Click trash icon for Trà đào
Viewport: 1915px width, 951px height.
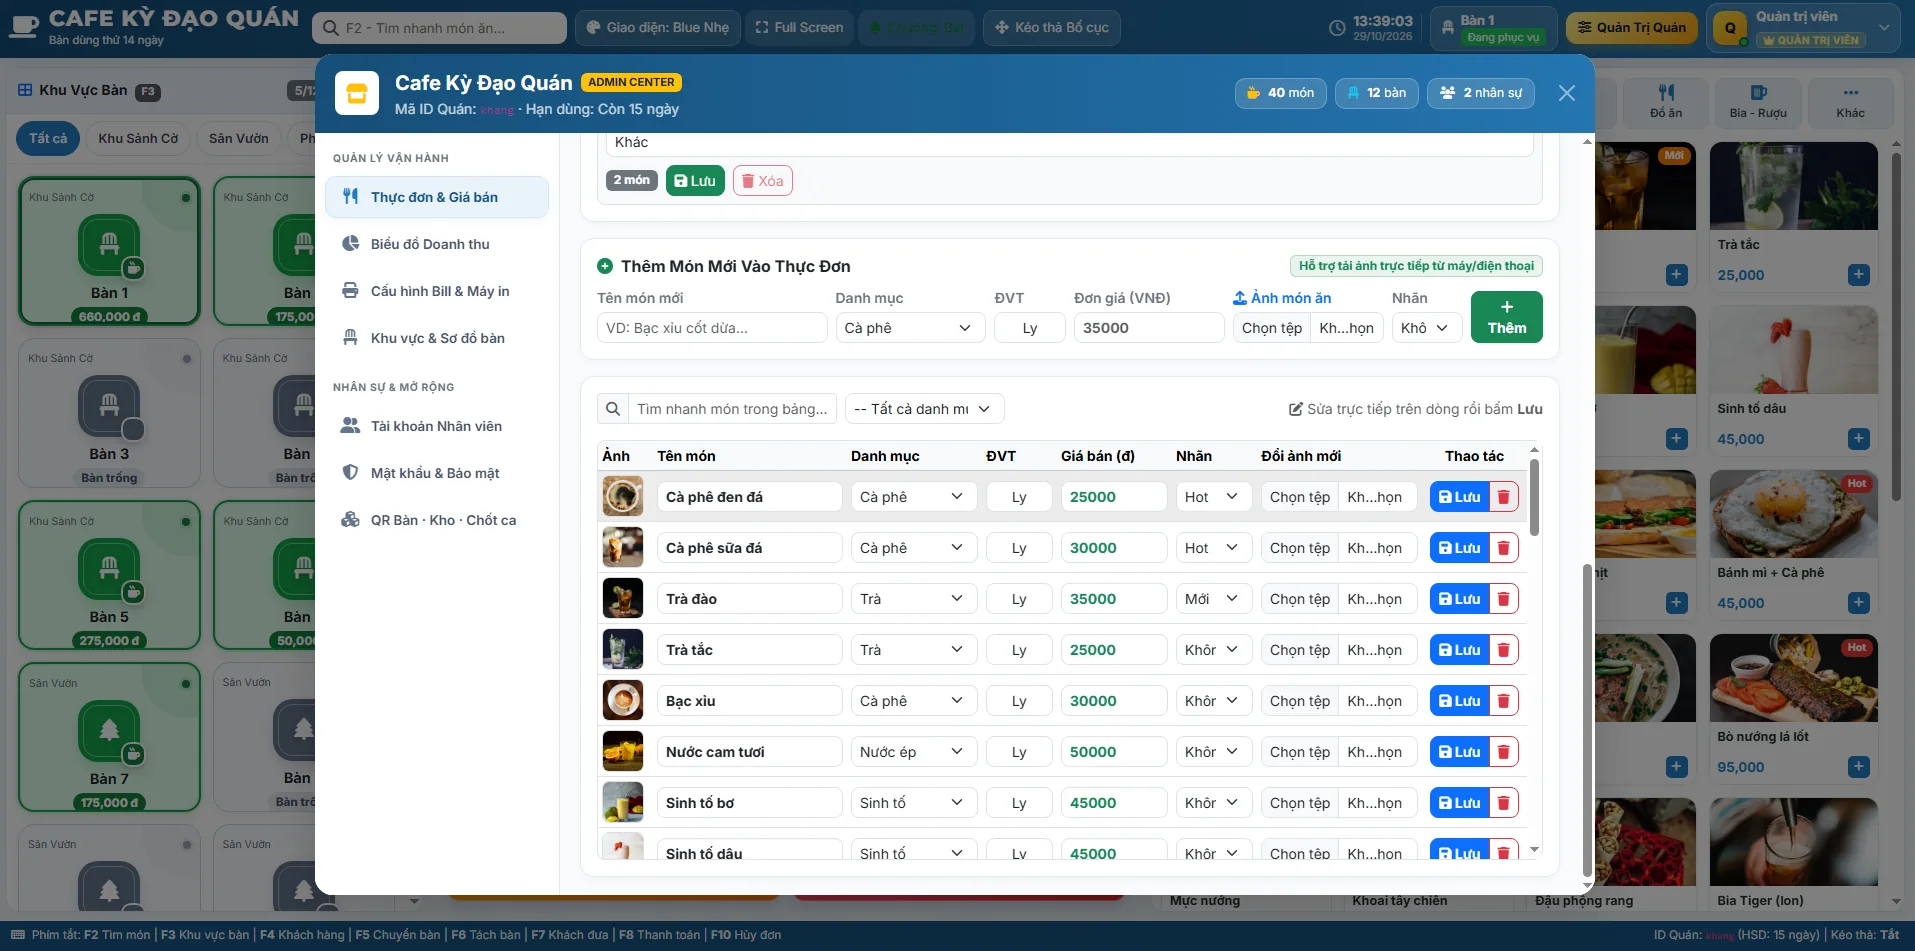click(1503, 599)
